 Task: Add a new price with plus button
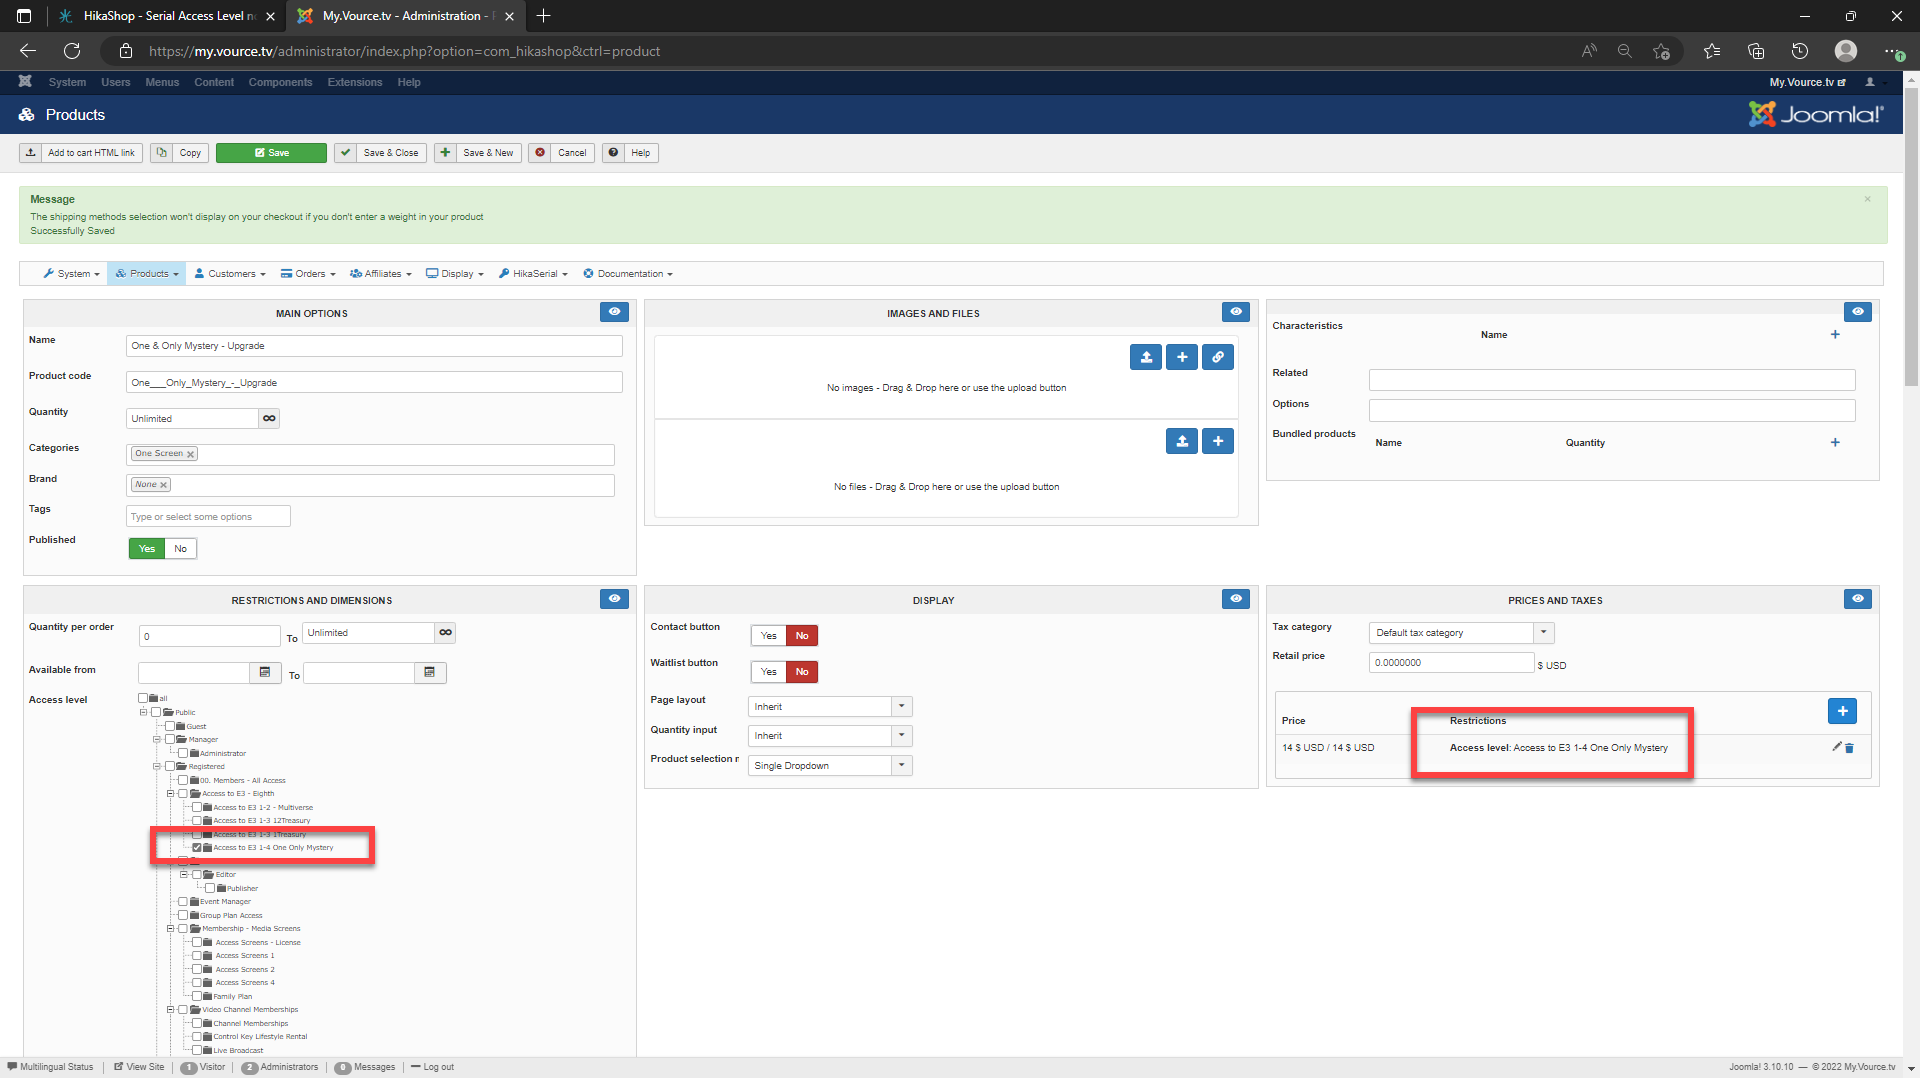pyautogui.click(x=1842, y=710)
